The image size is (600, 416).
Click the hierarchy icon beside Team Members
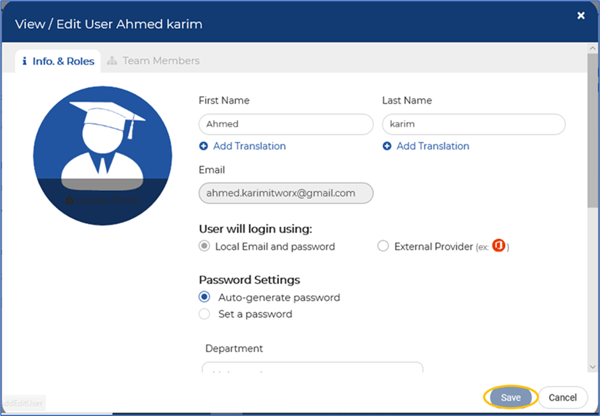pyautogui.click(x=112, y=61)
